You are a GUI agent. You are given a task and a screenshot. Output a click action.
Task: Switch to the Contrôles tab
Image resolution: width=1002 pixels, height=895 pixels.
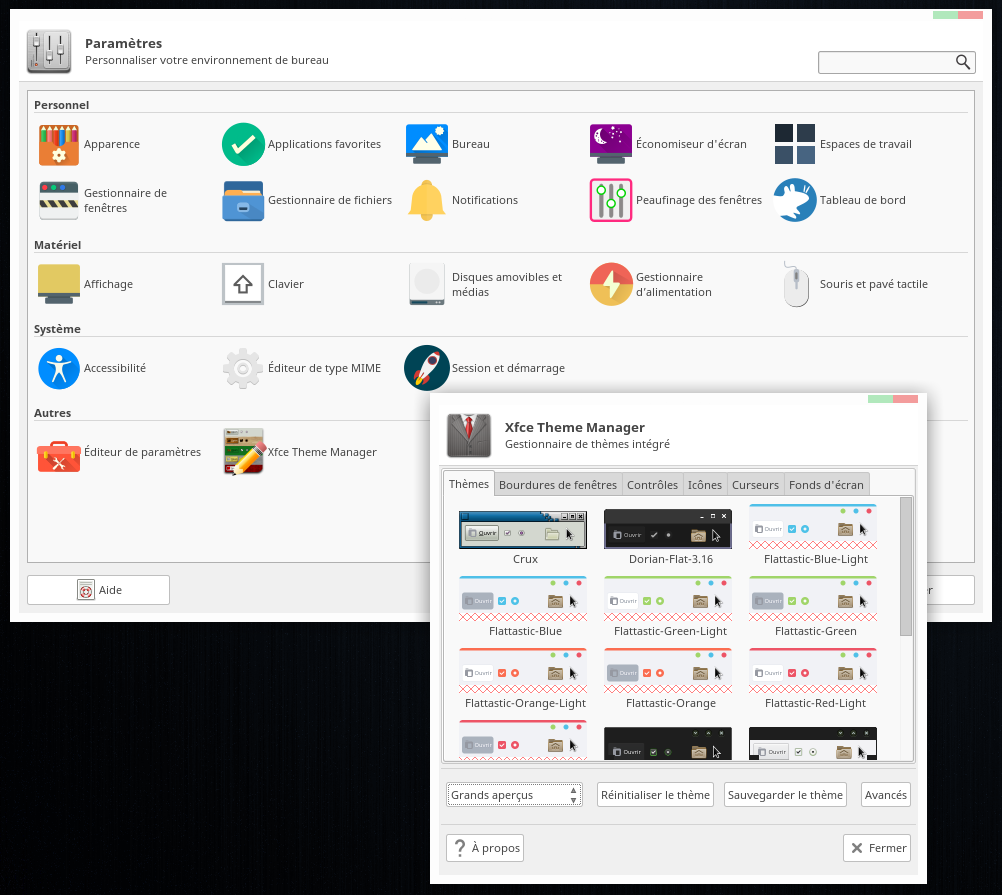point(652,485)
